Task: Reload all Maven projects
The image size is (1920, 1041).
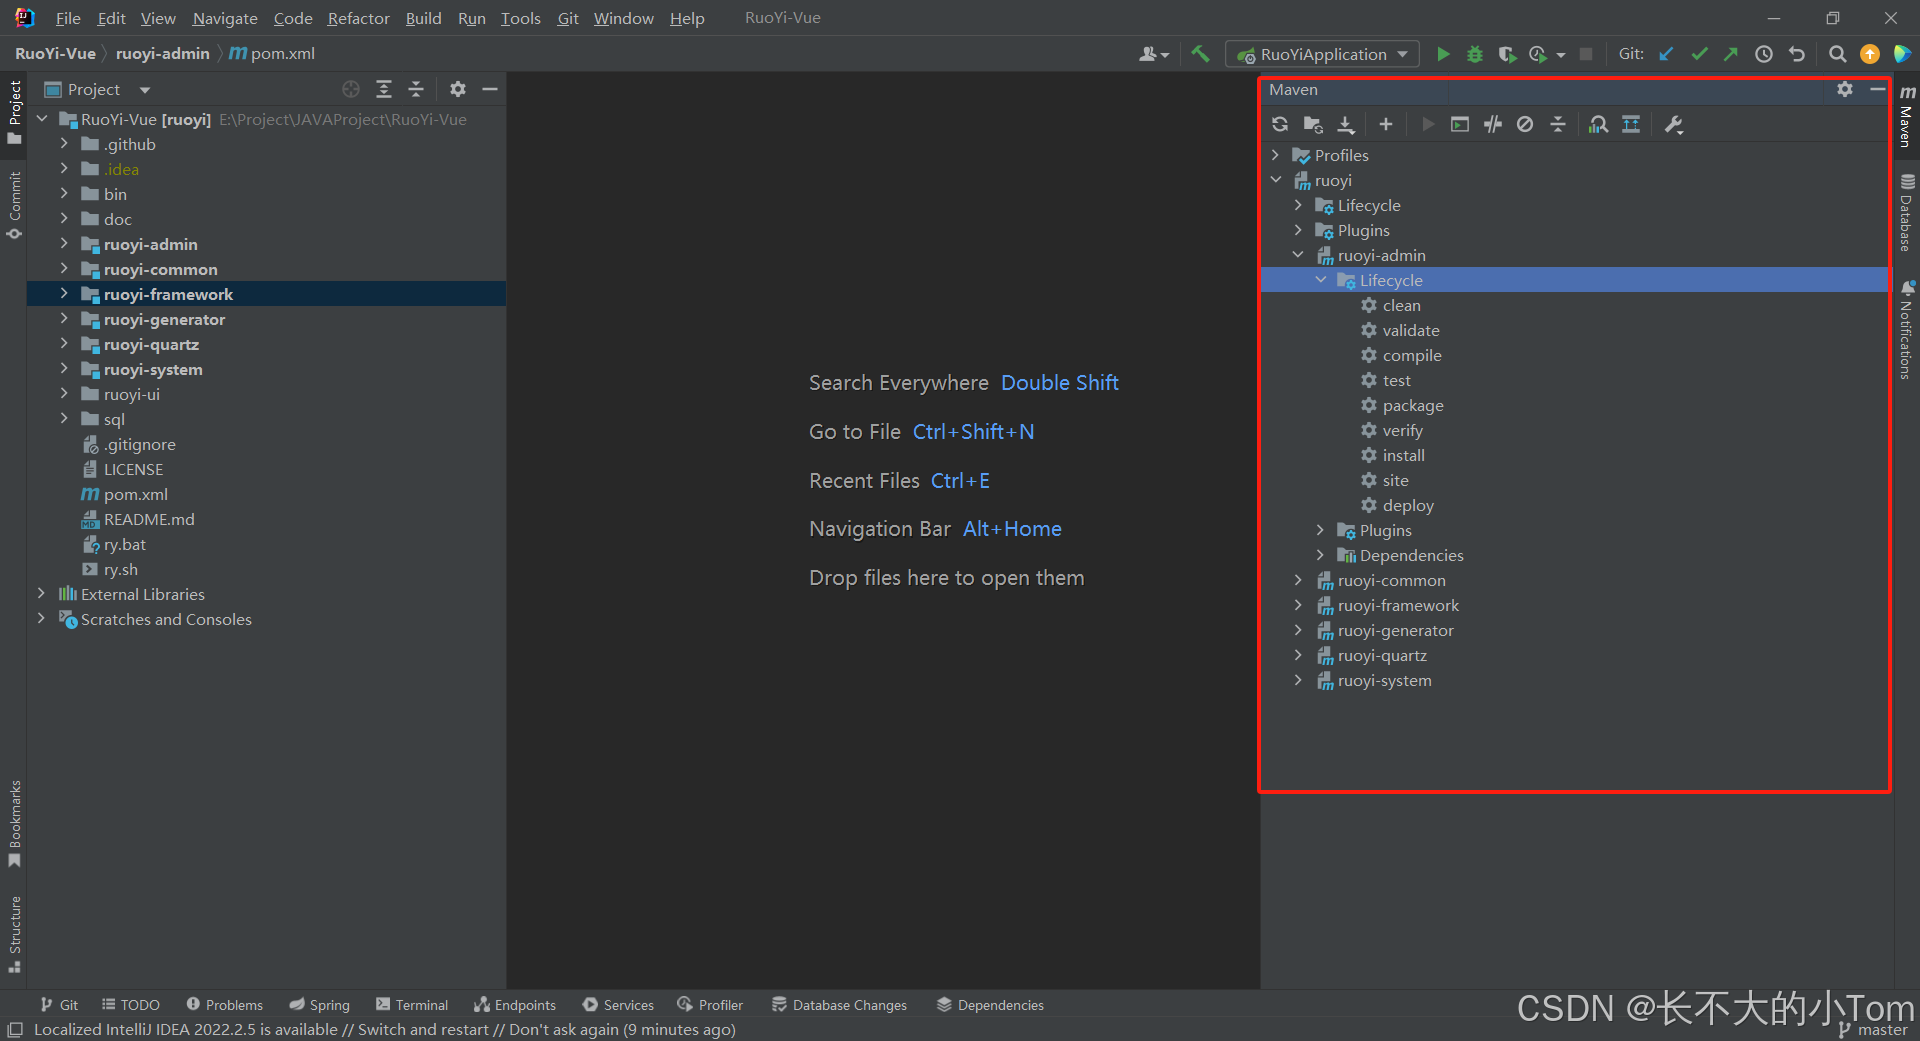Action: tap(1280, 124)
